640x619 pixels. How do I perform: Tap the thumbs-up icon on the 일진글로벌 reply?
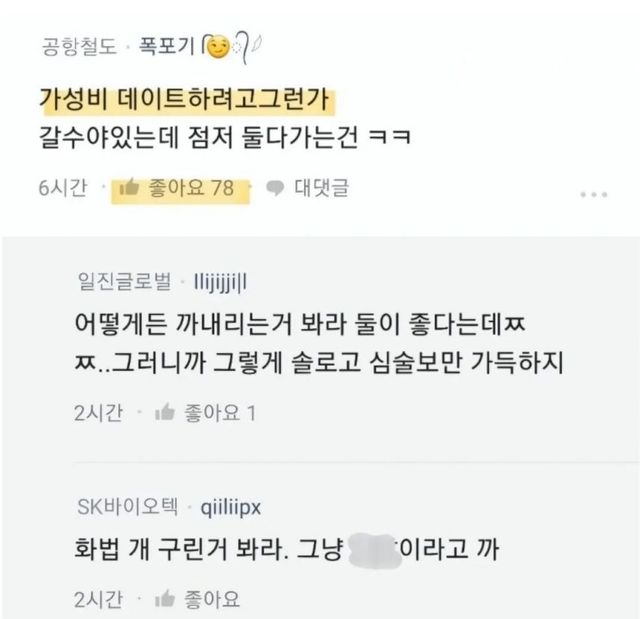point(166,413)
